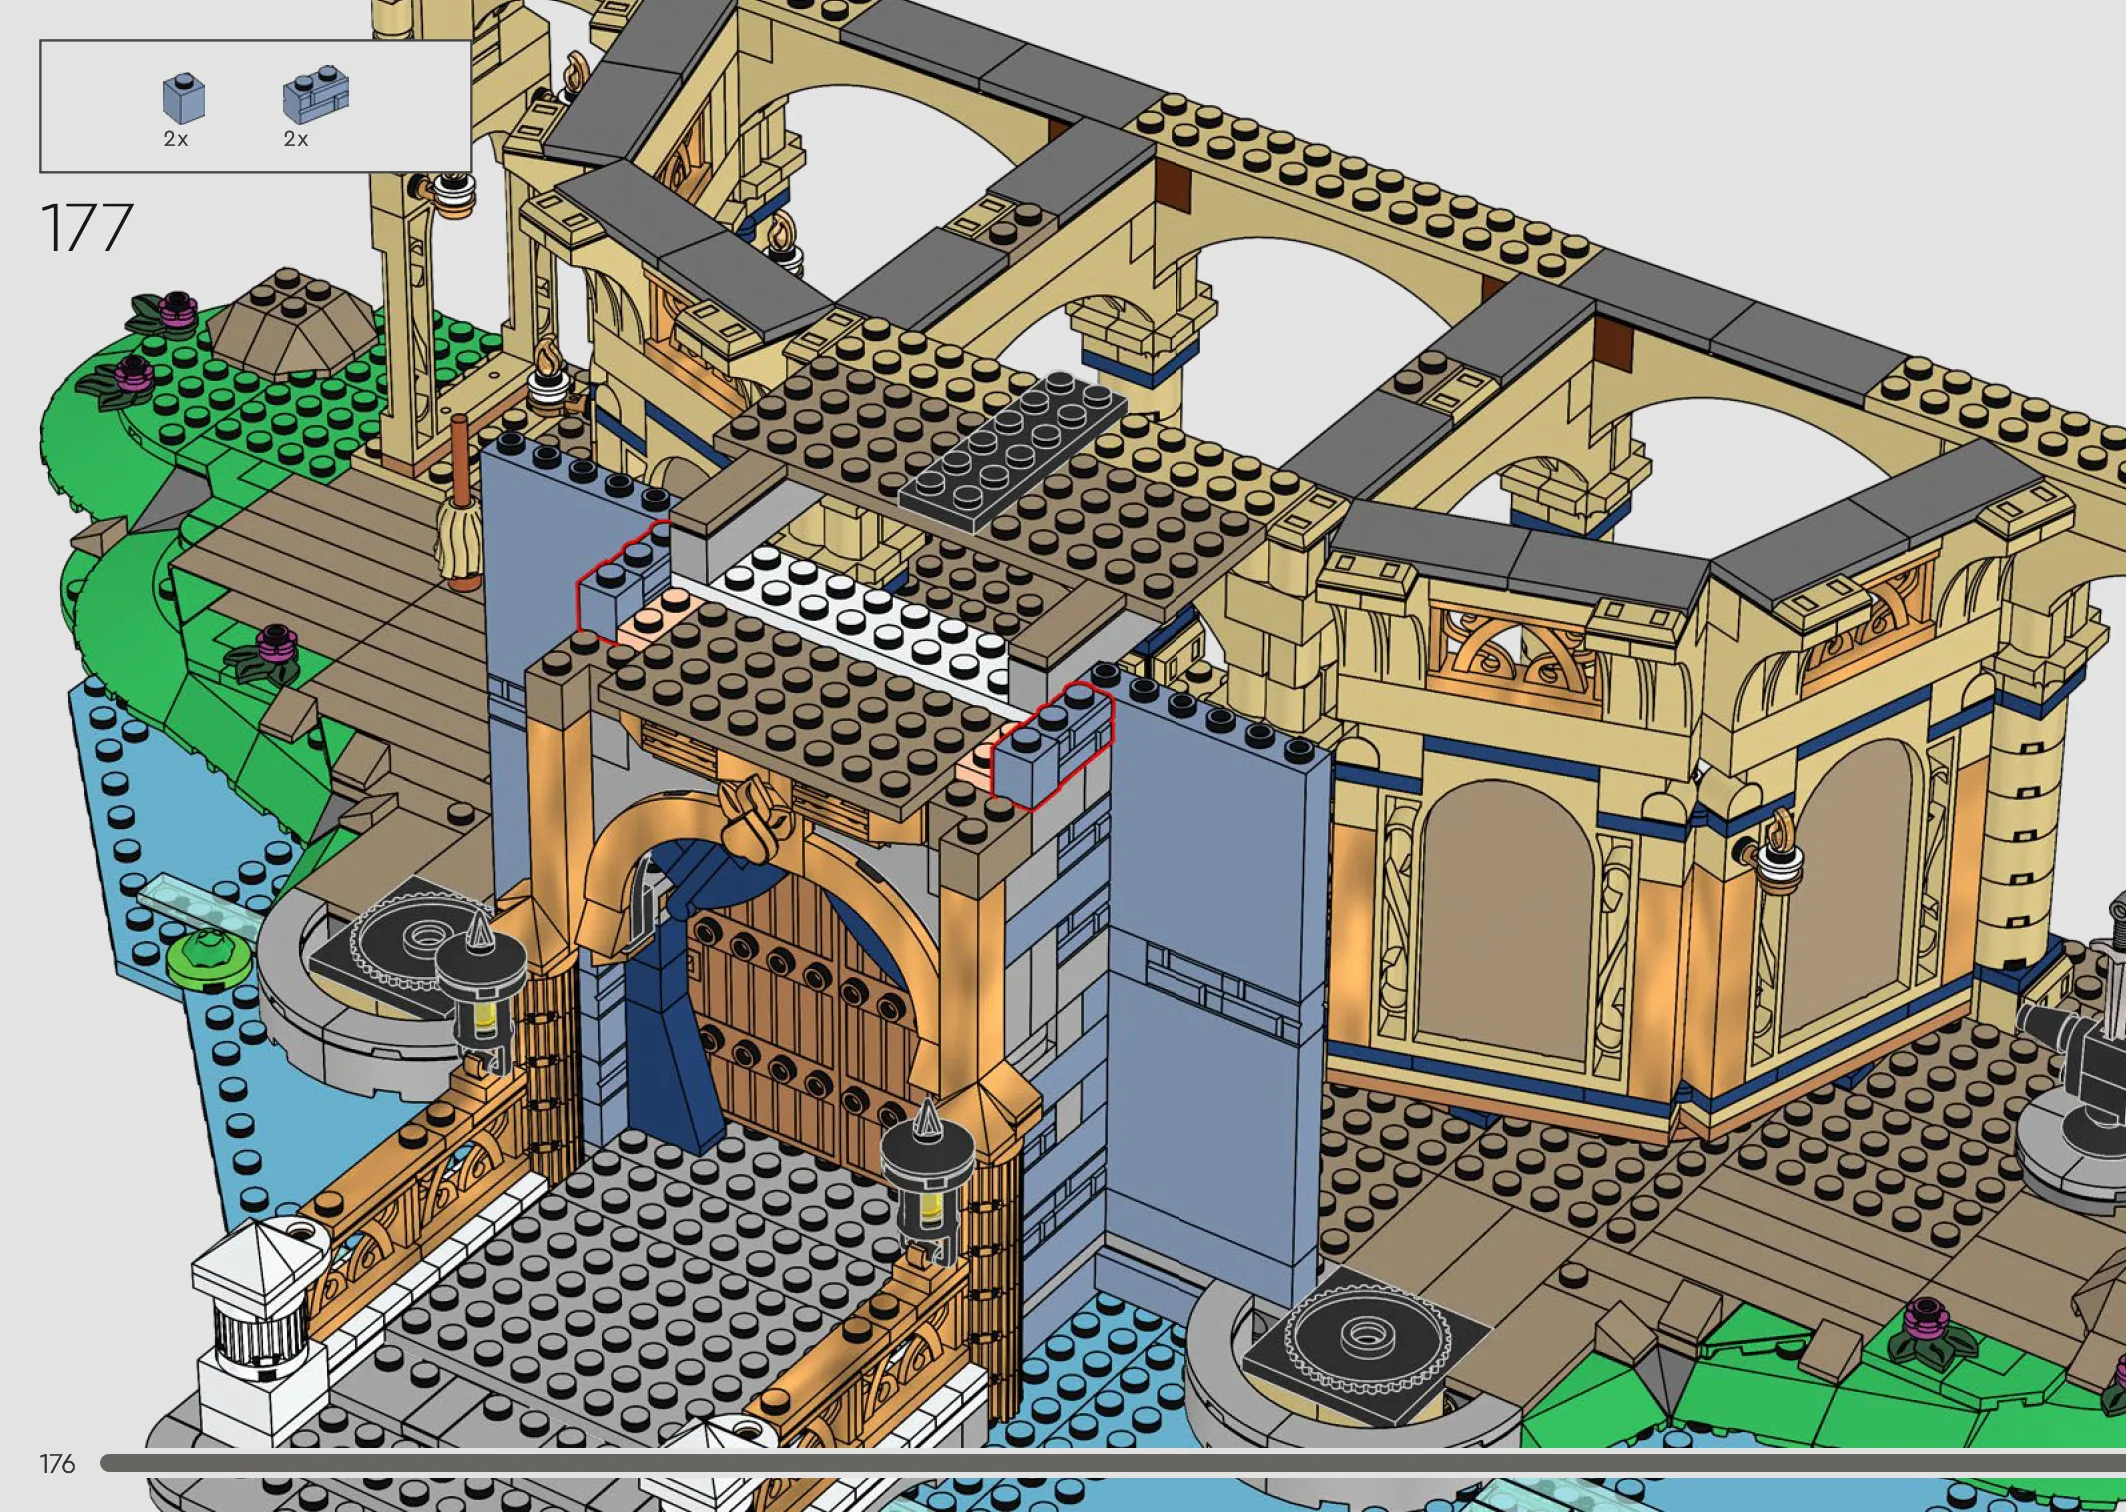The width and height of the screenshot is (2126, 1512).
Task: Select the quantity '2x' under the 1x1 brick
Action: pyautogui.click(x=176, y=139)
